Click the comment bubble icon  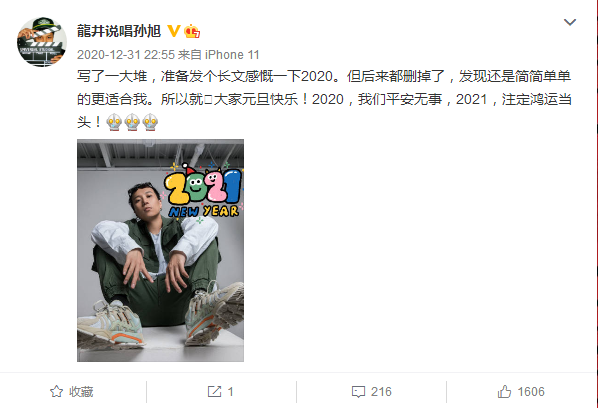click(x=358, y=392)
